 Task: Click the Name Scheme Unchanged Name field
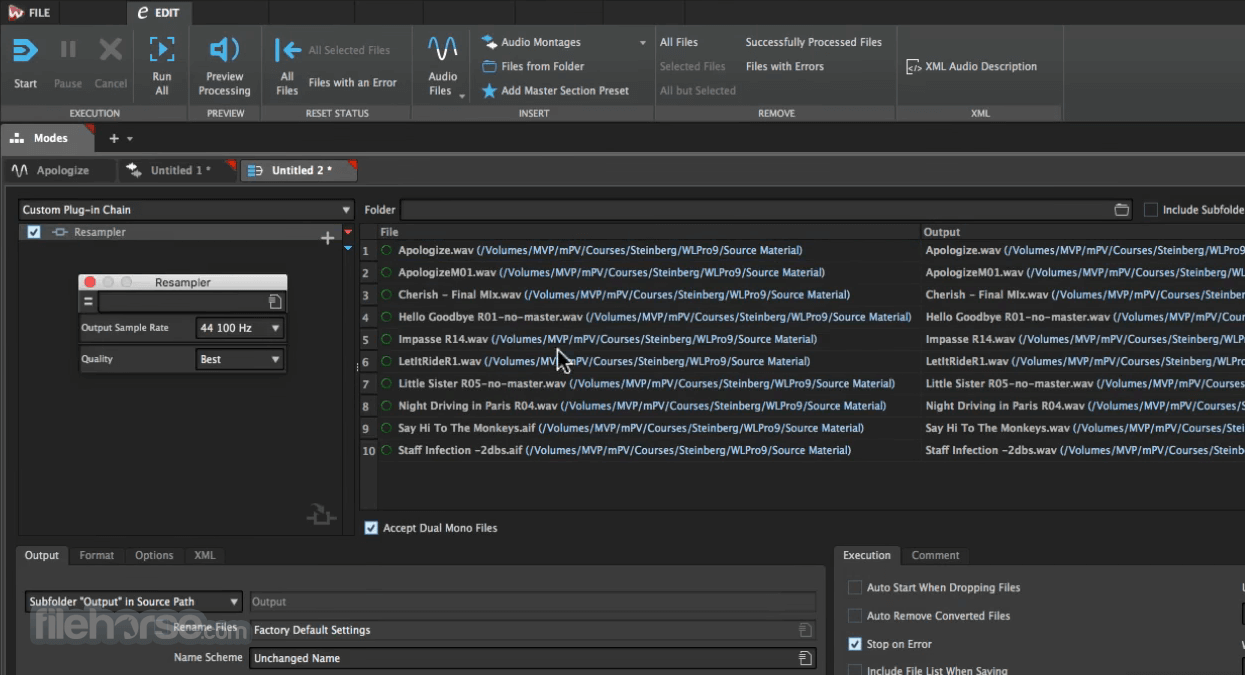coord(532,658)
